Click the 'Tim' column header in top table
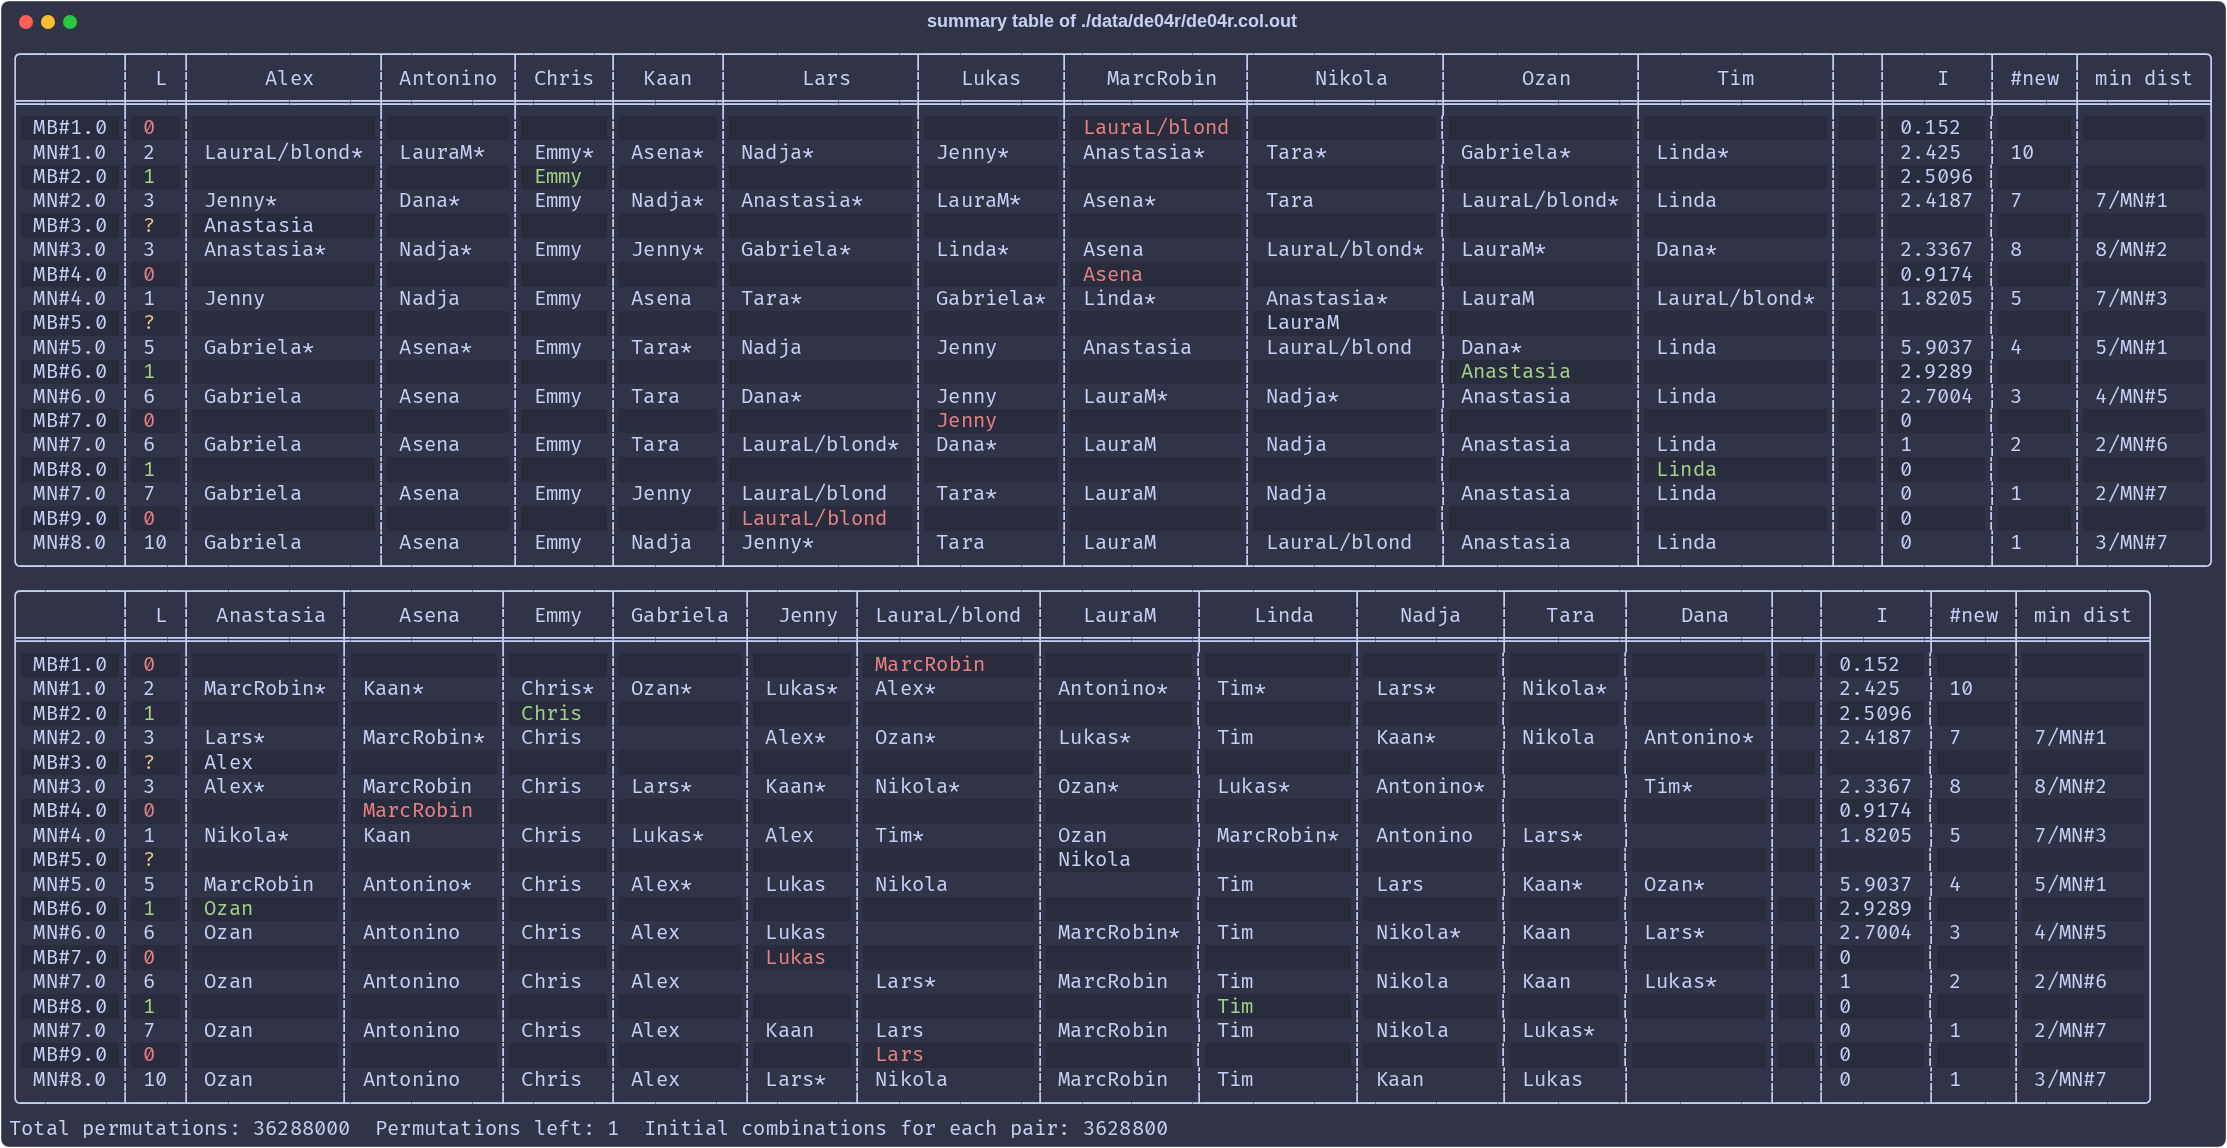This screenshot has width=2227, height=1148. (1735, 78)
